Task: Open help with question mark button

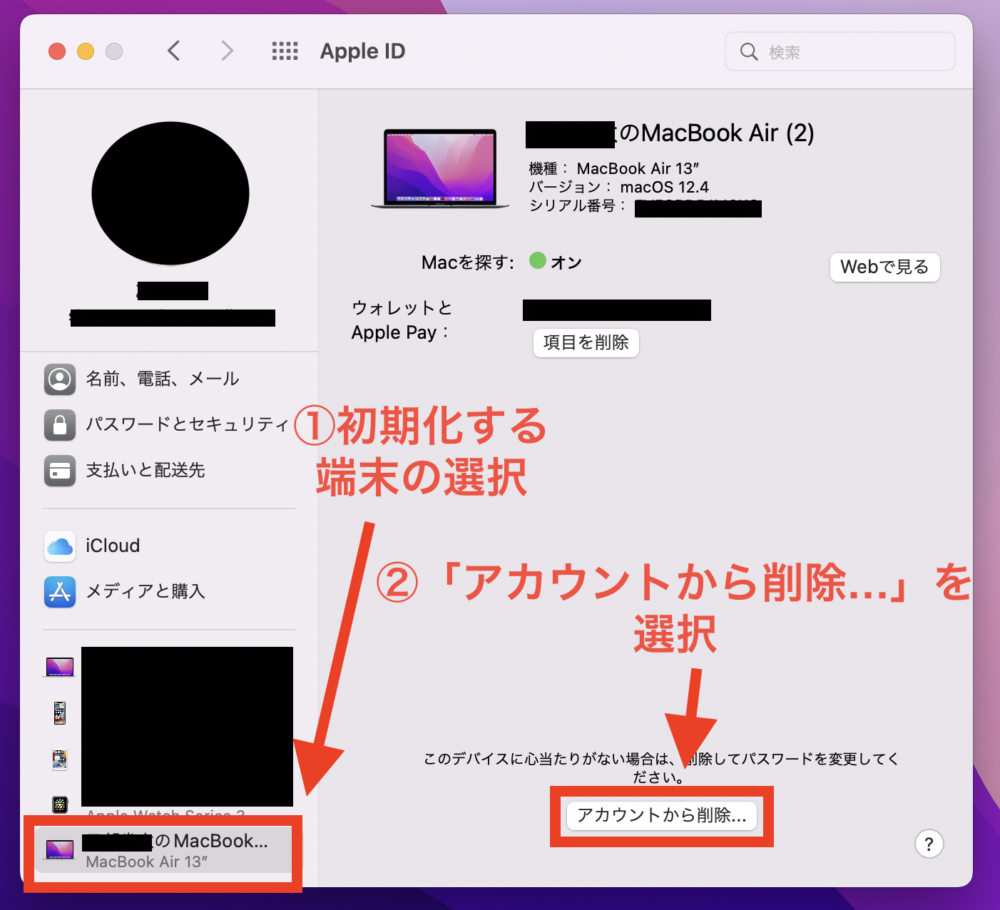Action: click(929, 844)
